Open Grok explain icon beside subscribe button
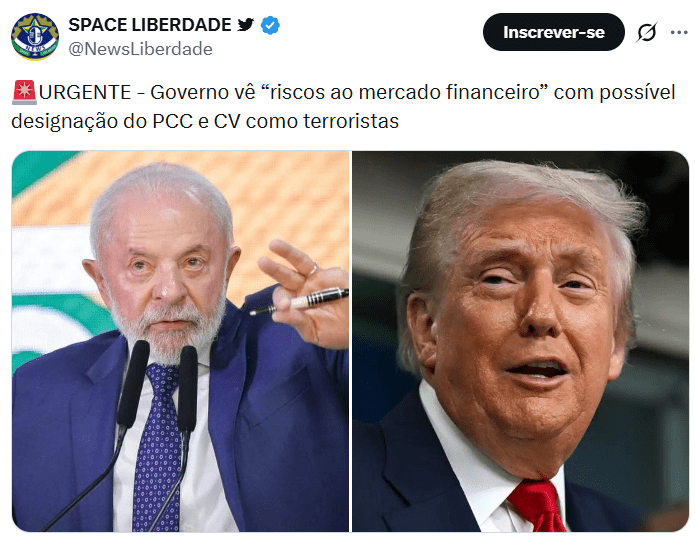The width and height of the screenshot is (695, 541). [x=647, y=32]
